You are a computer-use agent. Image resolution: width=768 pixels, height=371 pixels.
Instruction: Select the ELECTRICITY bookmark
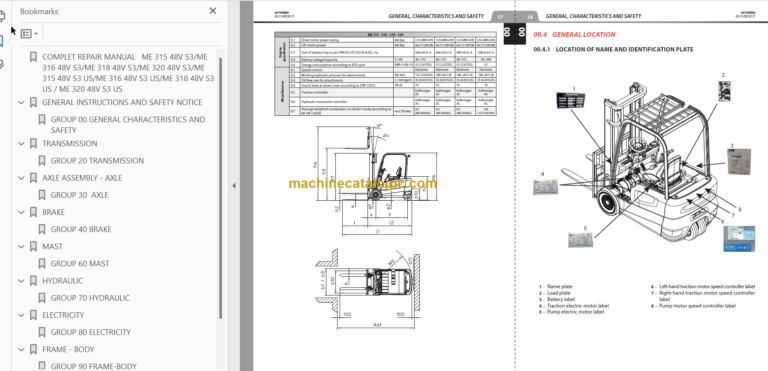point(63,315)
